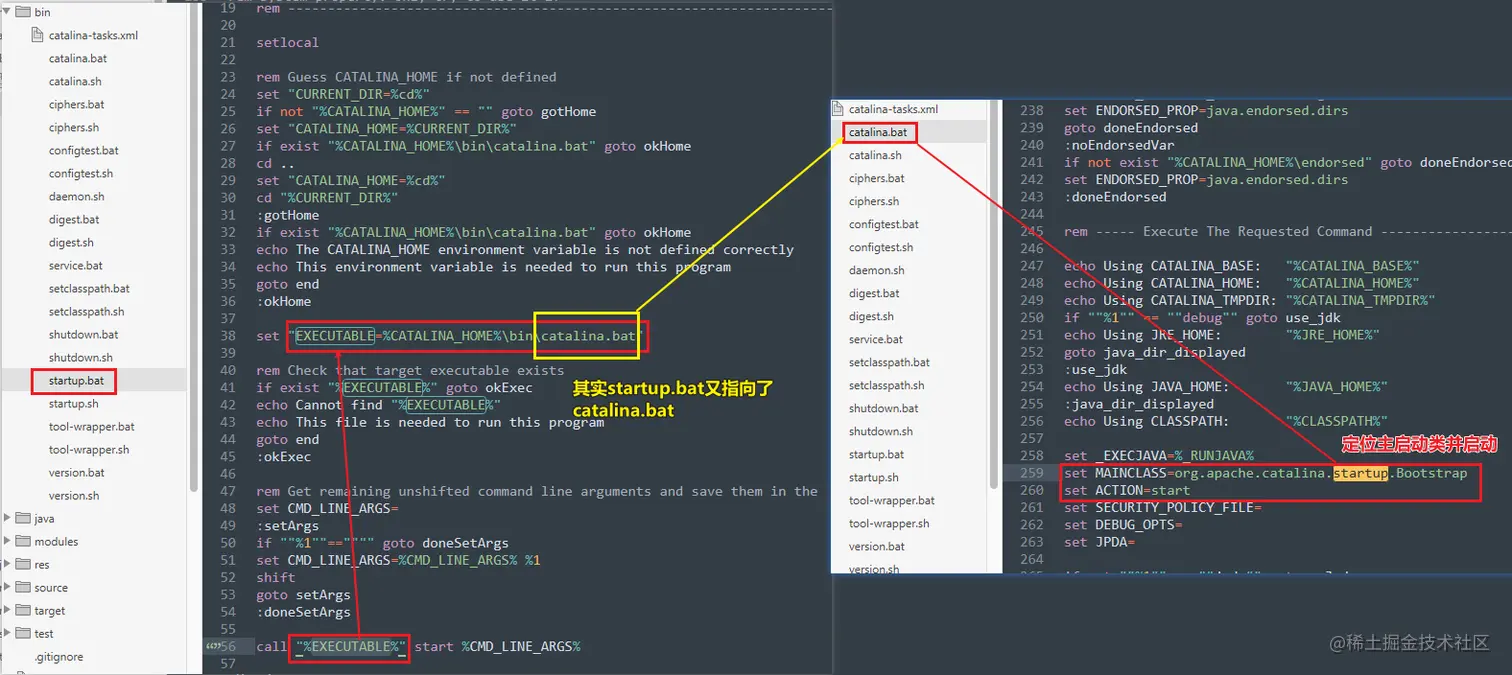The width and height of the screenshot is (1512, 675).
Task: Open digest.bat in the main sidebar
Action: click(x=74, y=220)
